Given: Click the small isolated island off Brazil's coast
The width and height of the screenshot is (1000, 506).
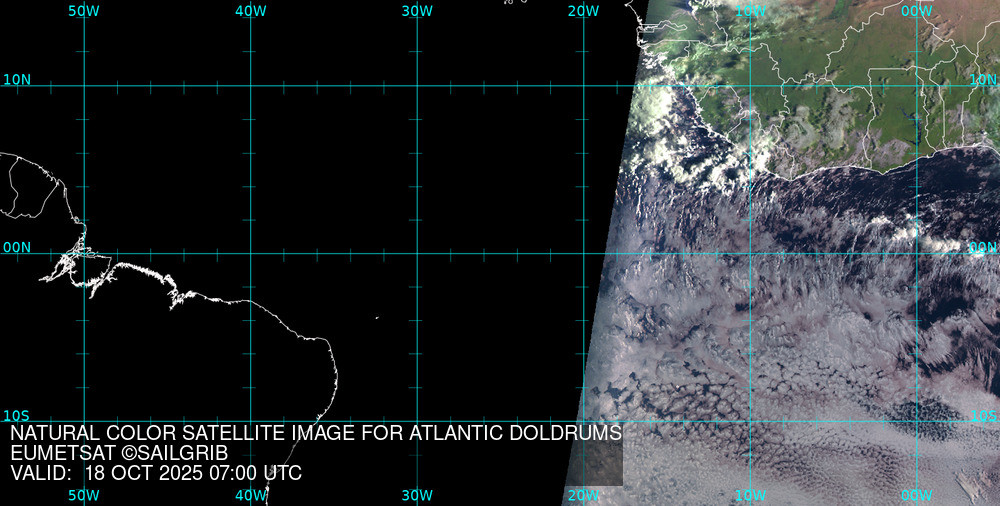Looking at the screenshot, I should point(377,318).
